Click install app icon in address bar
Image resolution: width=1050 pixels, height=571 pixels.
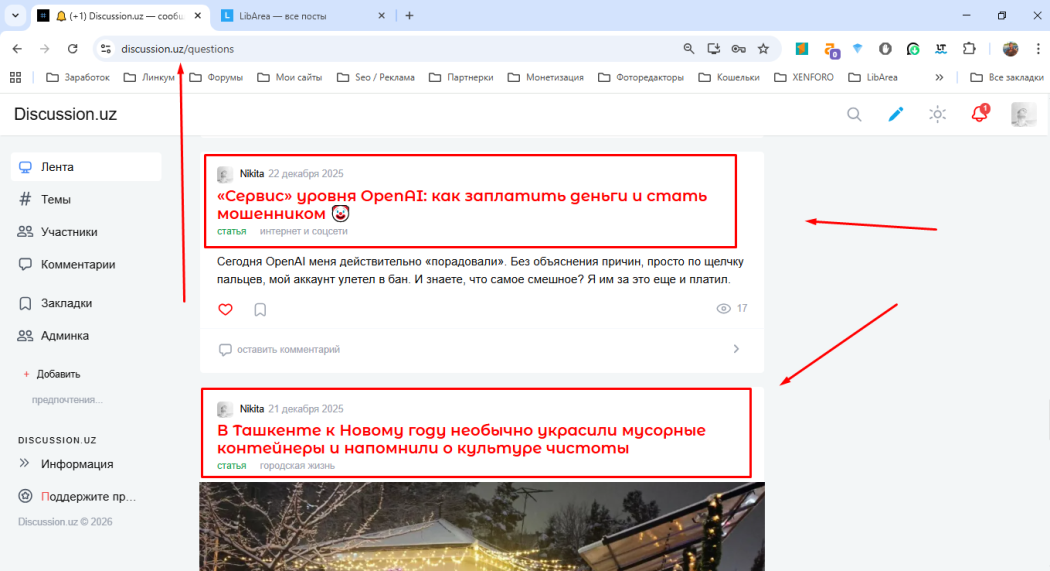click(714, 49)
